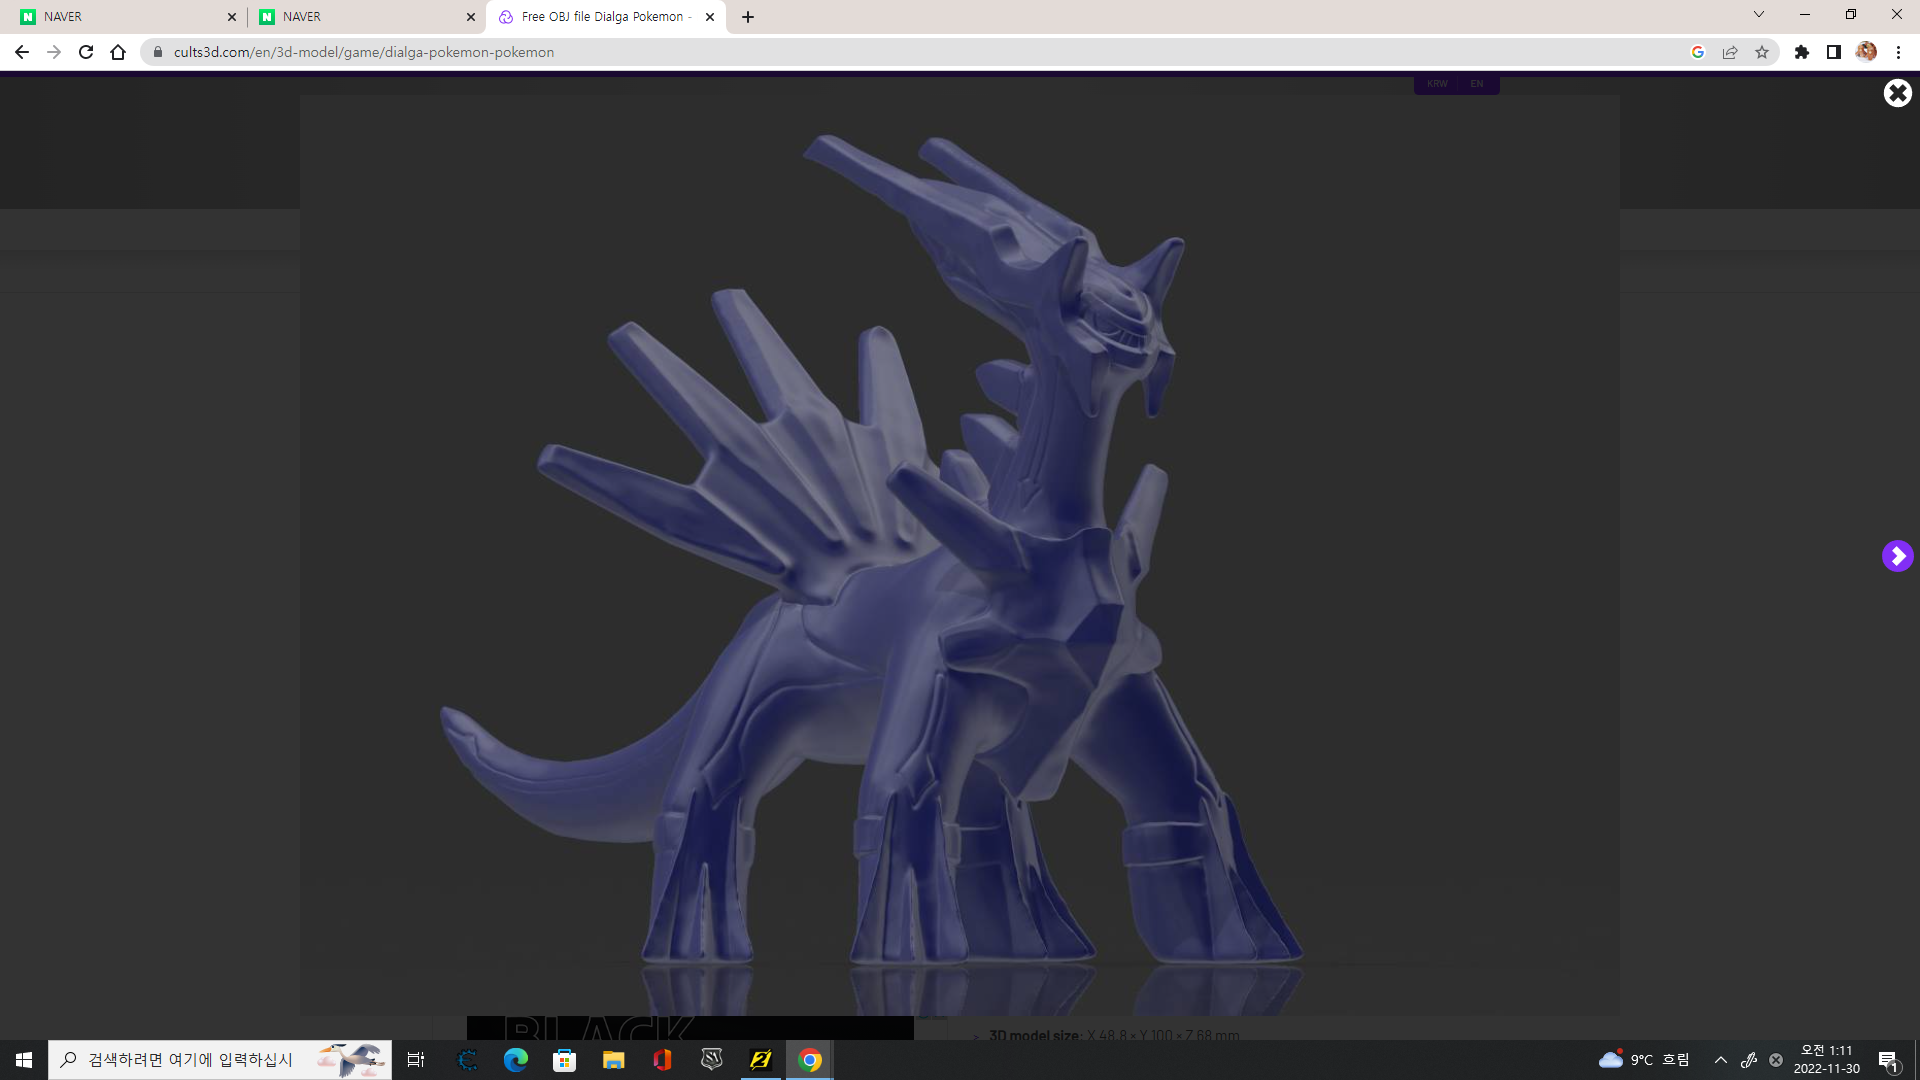Reload the current cults3d page
This screenshot has height=1080, width=1920.
tap(86, 52)
